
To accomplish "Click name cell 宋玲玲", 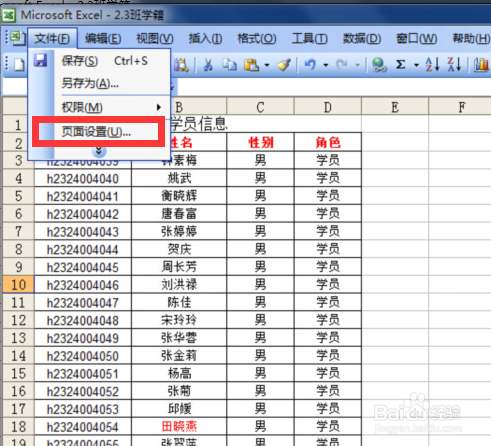I will point(179,320).
